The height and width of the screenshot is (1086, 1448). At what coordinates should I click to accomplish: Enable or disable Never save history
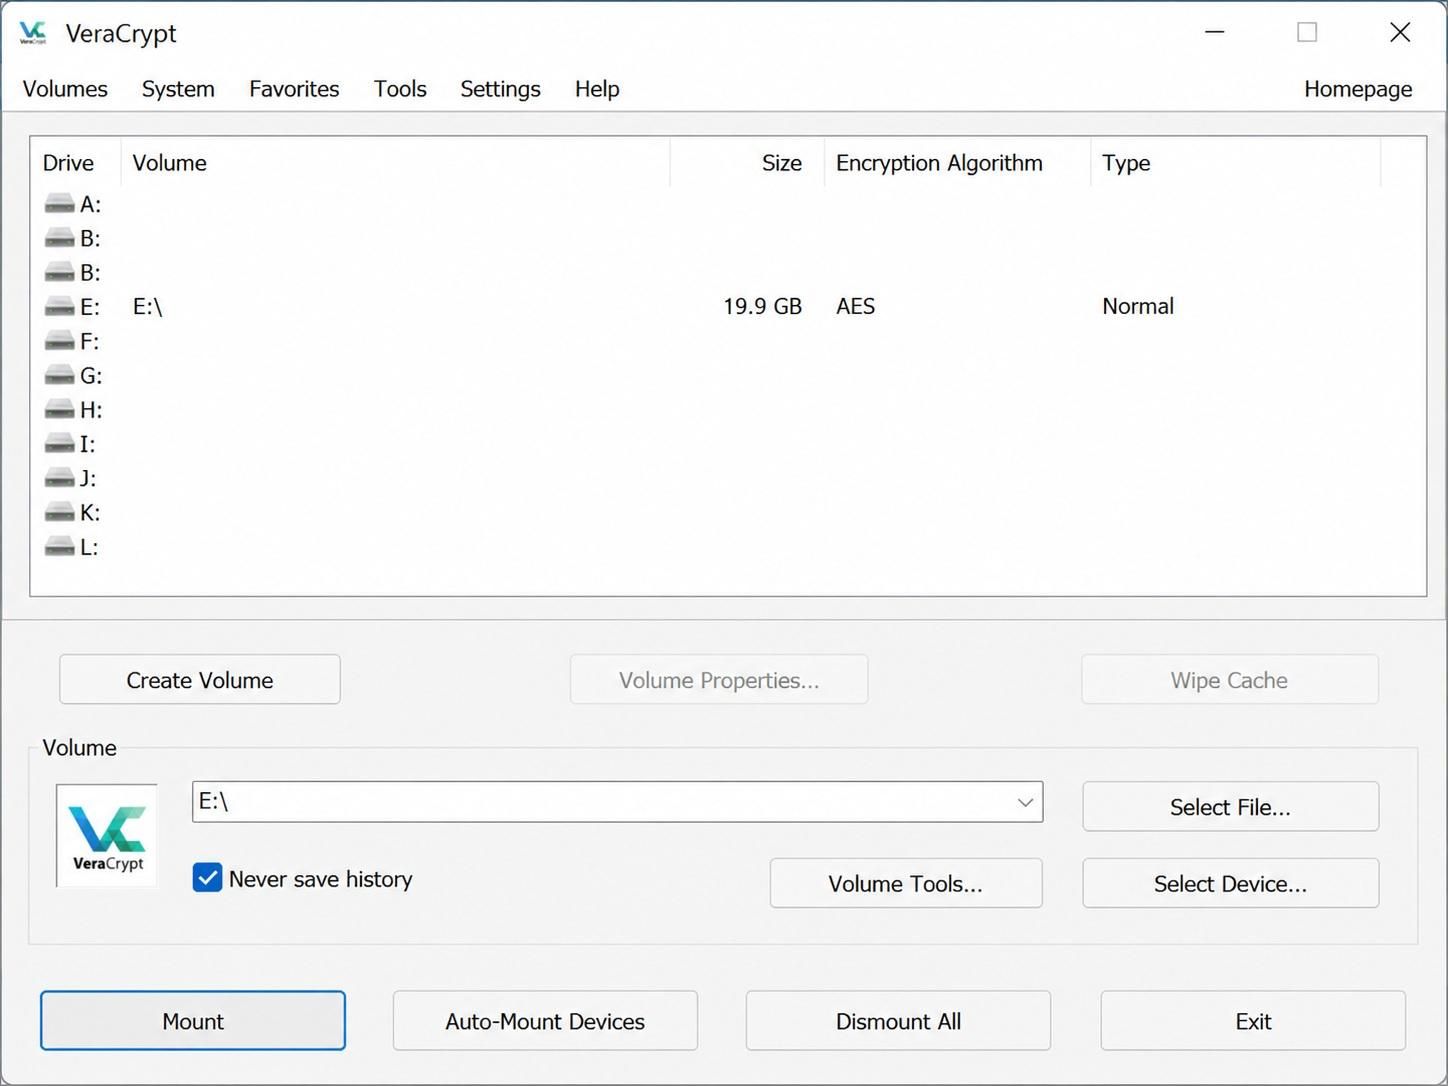point(207,878)
